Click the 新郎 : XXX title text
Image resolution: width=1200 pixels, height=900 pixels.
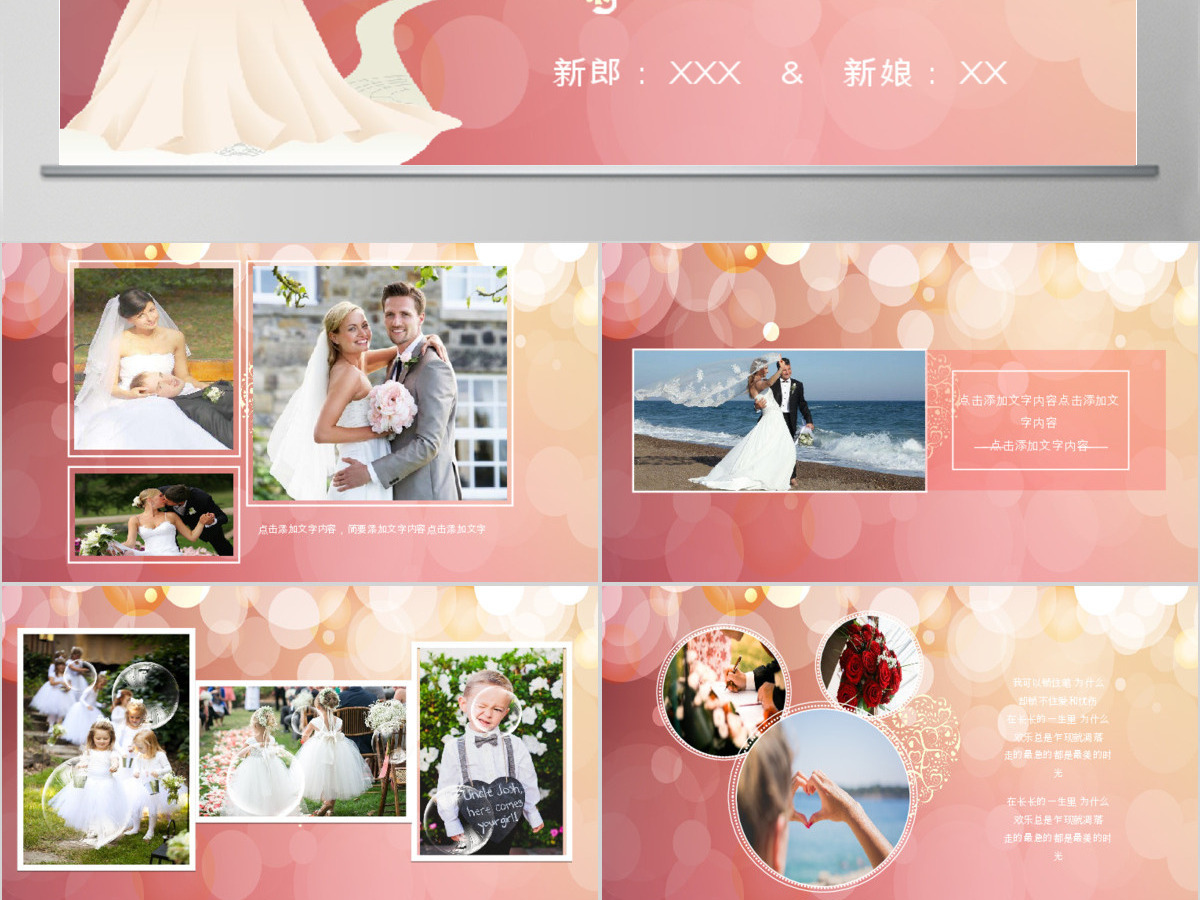click(647, 73)
